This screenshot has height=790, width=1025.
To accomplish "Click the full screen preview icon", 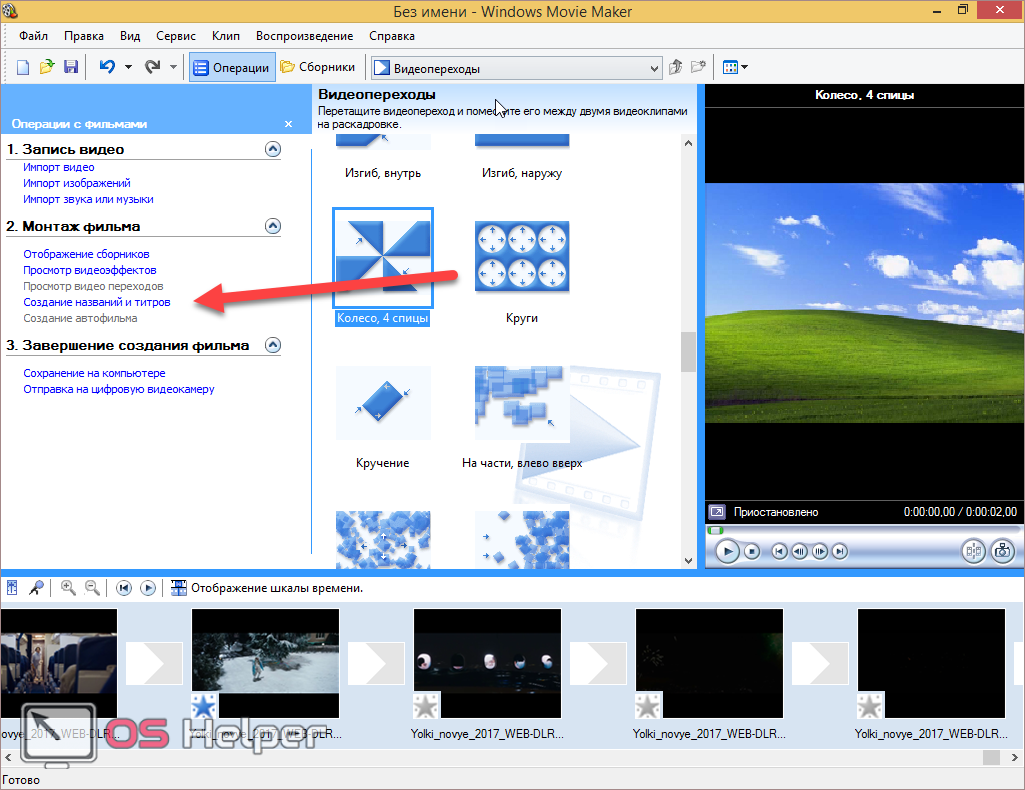I will [x=717, y=512].
